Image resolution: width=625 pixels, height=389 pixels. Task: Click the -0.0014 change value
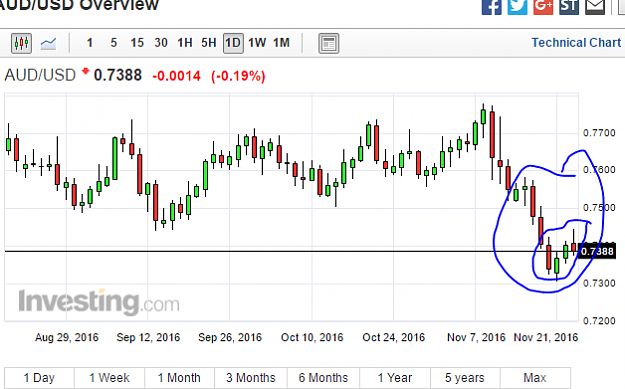(x=177, y=76)
